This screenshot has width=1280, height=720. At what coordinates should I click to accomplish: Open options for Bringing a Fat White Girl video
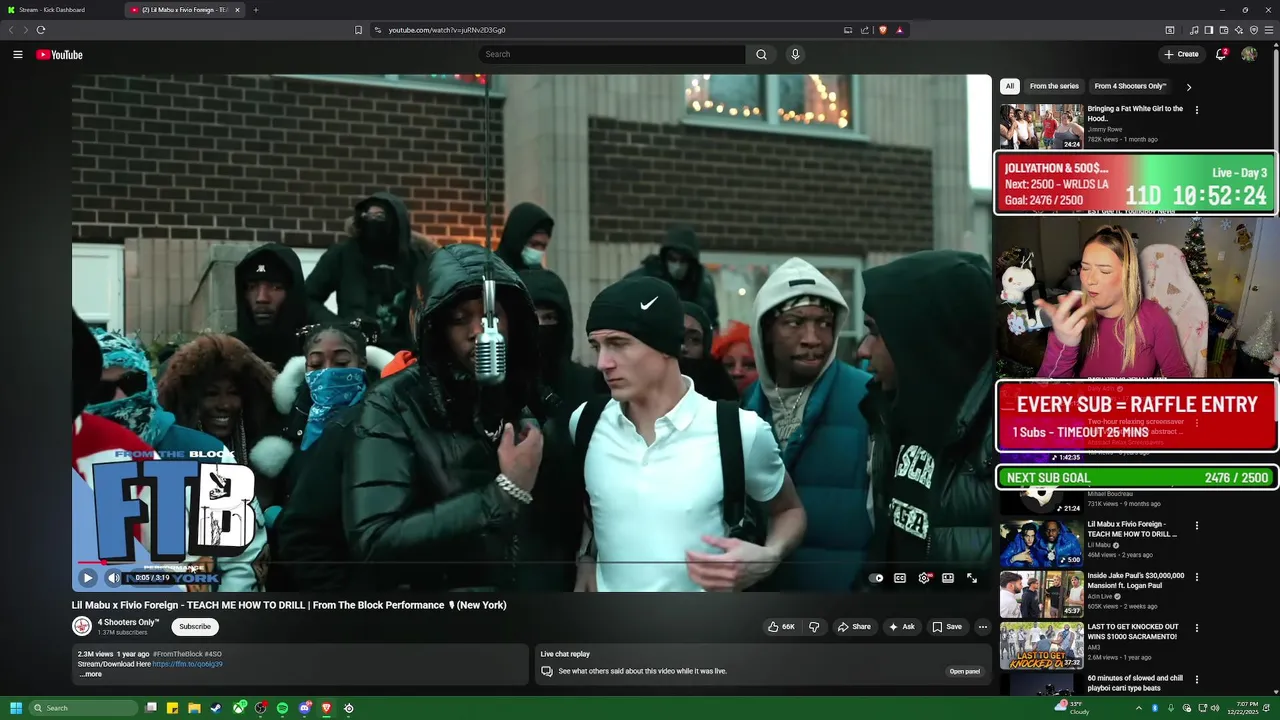(x=1196, y=110)
